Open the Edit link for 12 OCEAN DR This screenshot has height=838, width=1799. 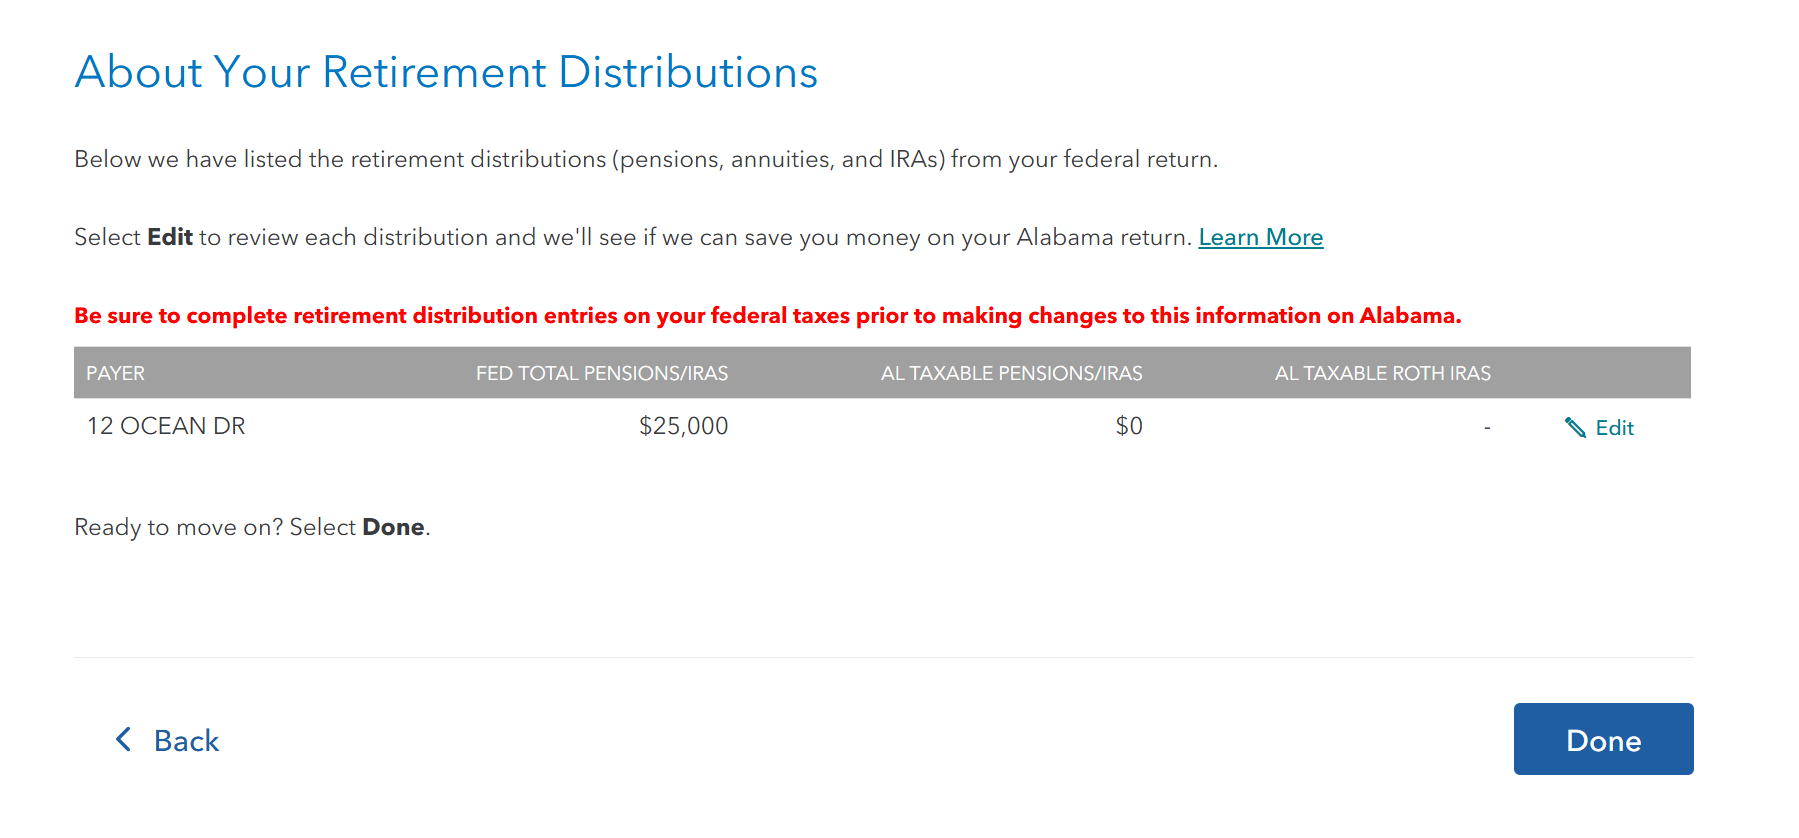[x=1614, y=428]
